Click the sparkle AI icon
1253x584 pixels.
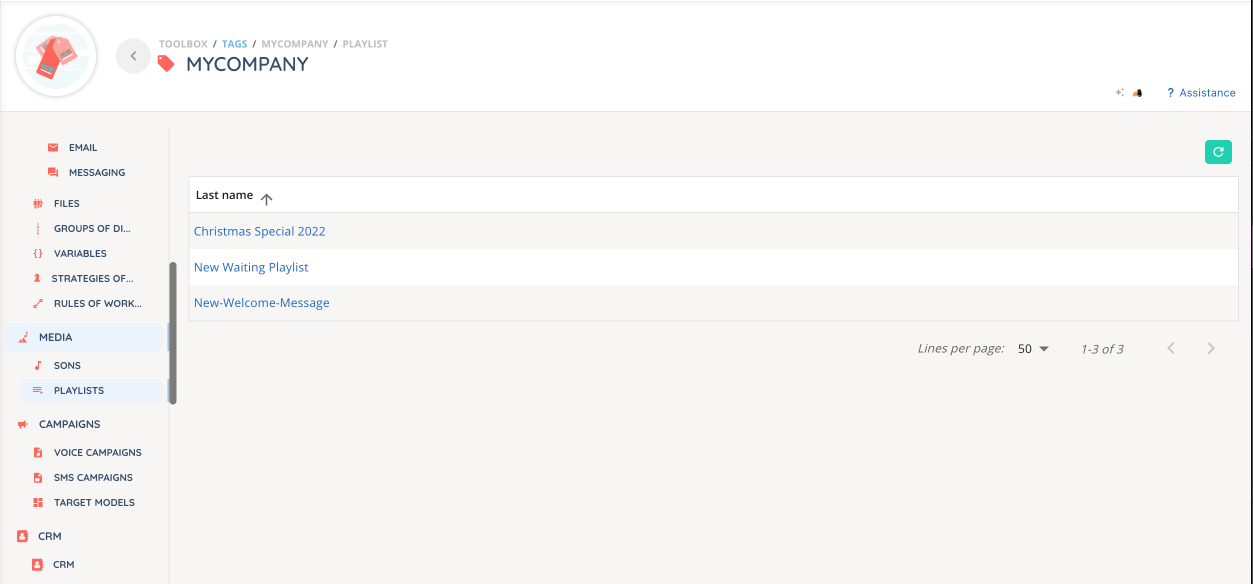click(1120, 93)
